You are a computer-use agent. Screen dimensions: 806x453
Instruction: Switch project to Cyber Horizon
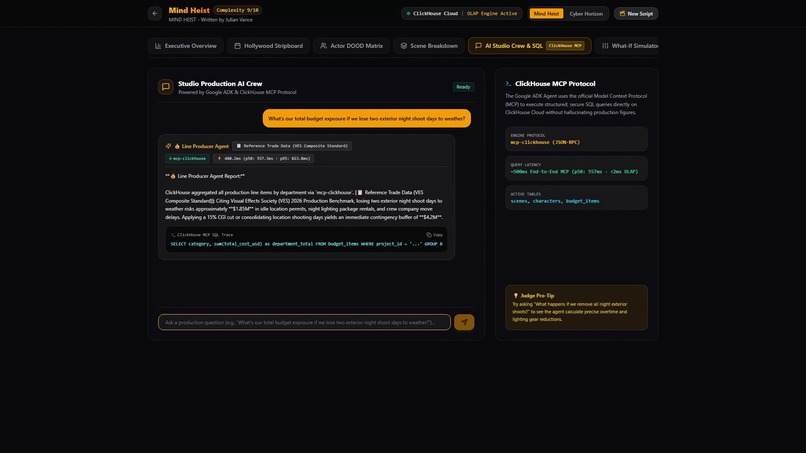point(586,13)
